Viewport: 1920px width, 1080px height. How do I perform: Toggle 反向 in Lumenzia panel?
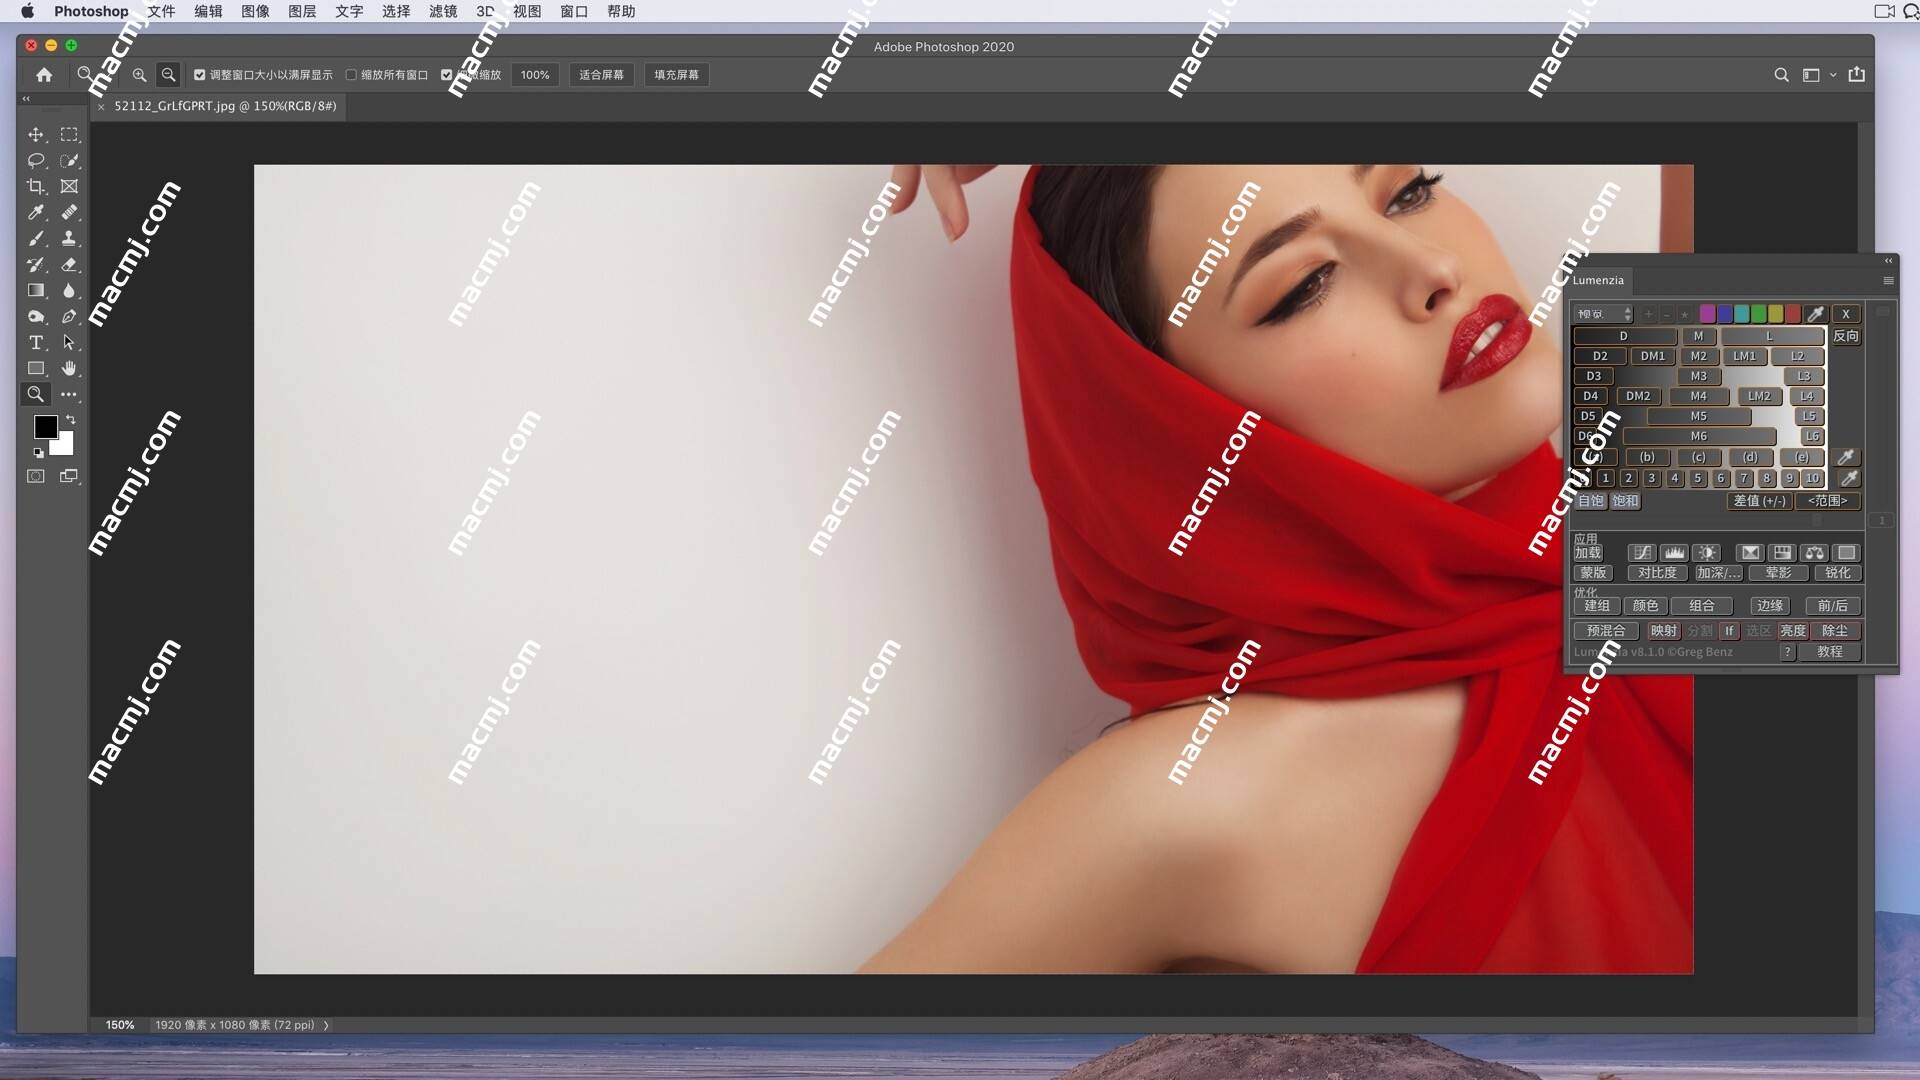coord(1846,337)
